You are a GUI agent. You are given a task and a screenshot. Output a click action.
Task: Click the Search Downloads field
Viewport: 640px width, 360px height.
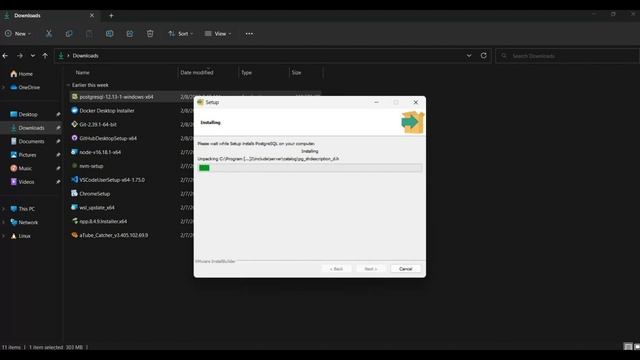567,56
